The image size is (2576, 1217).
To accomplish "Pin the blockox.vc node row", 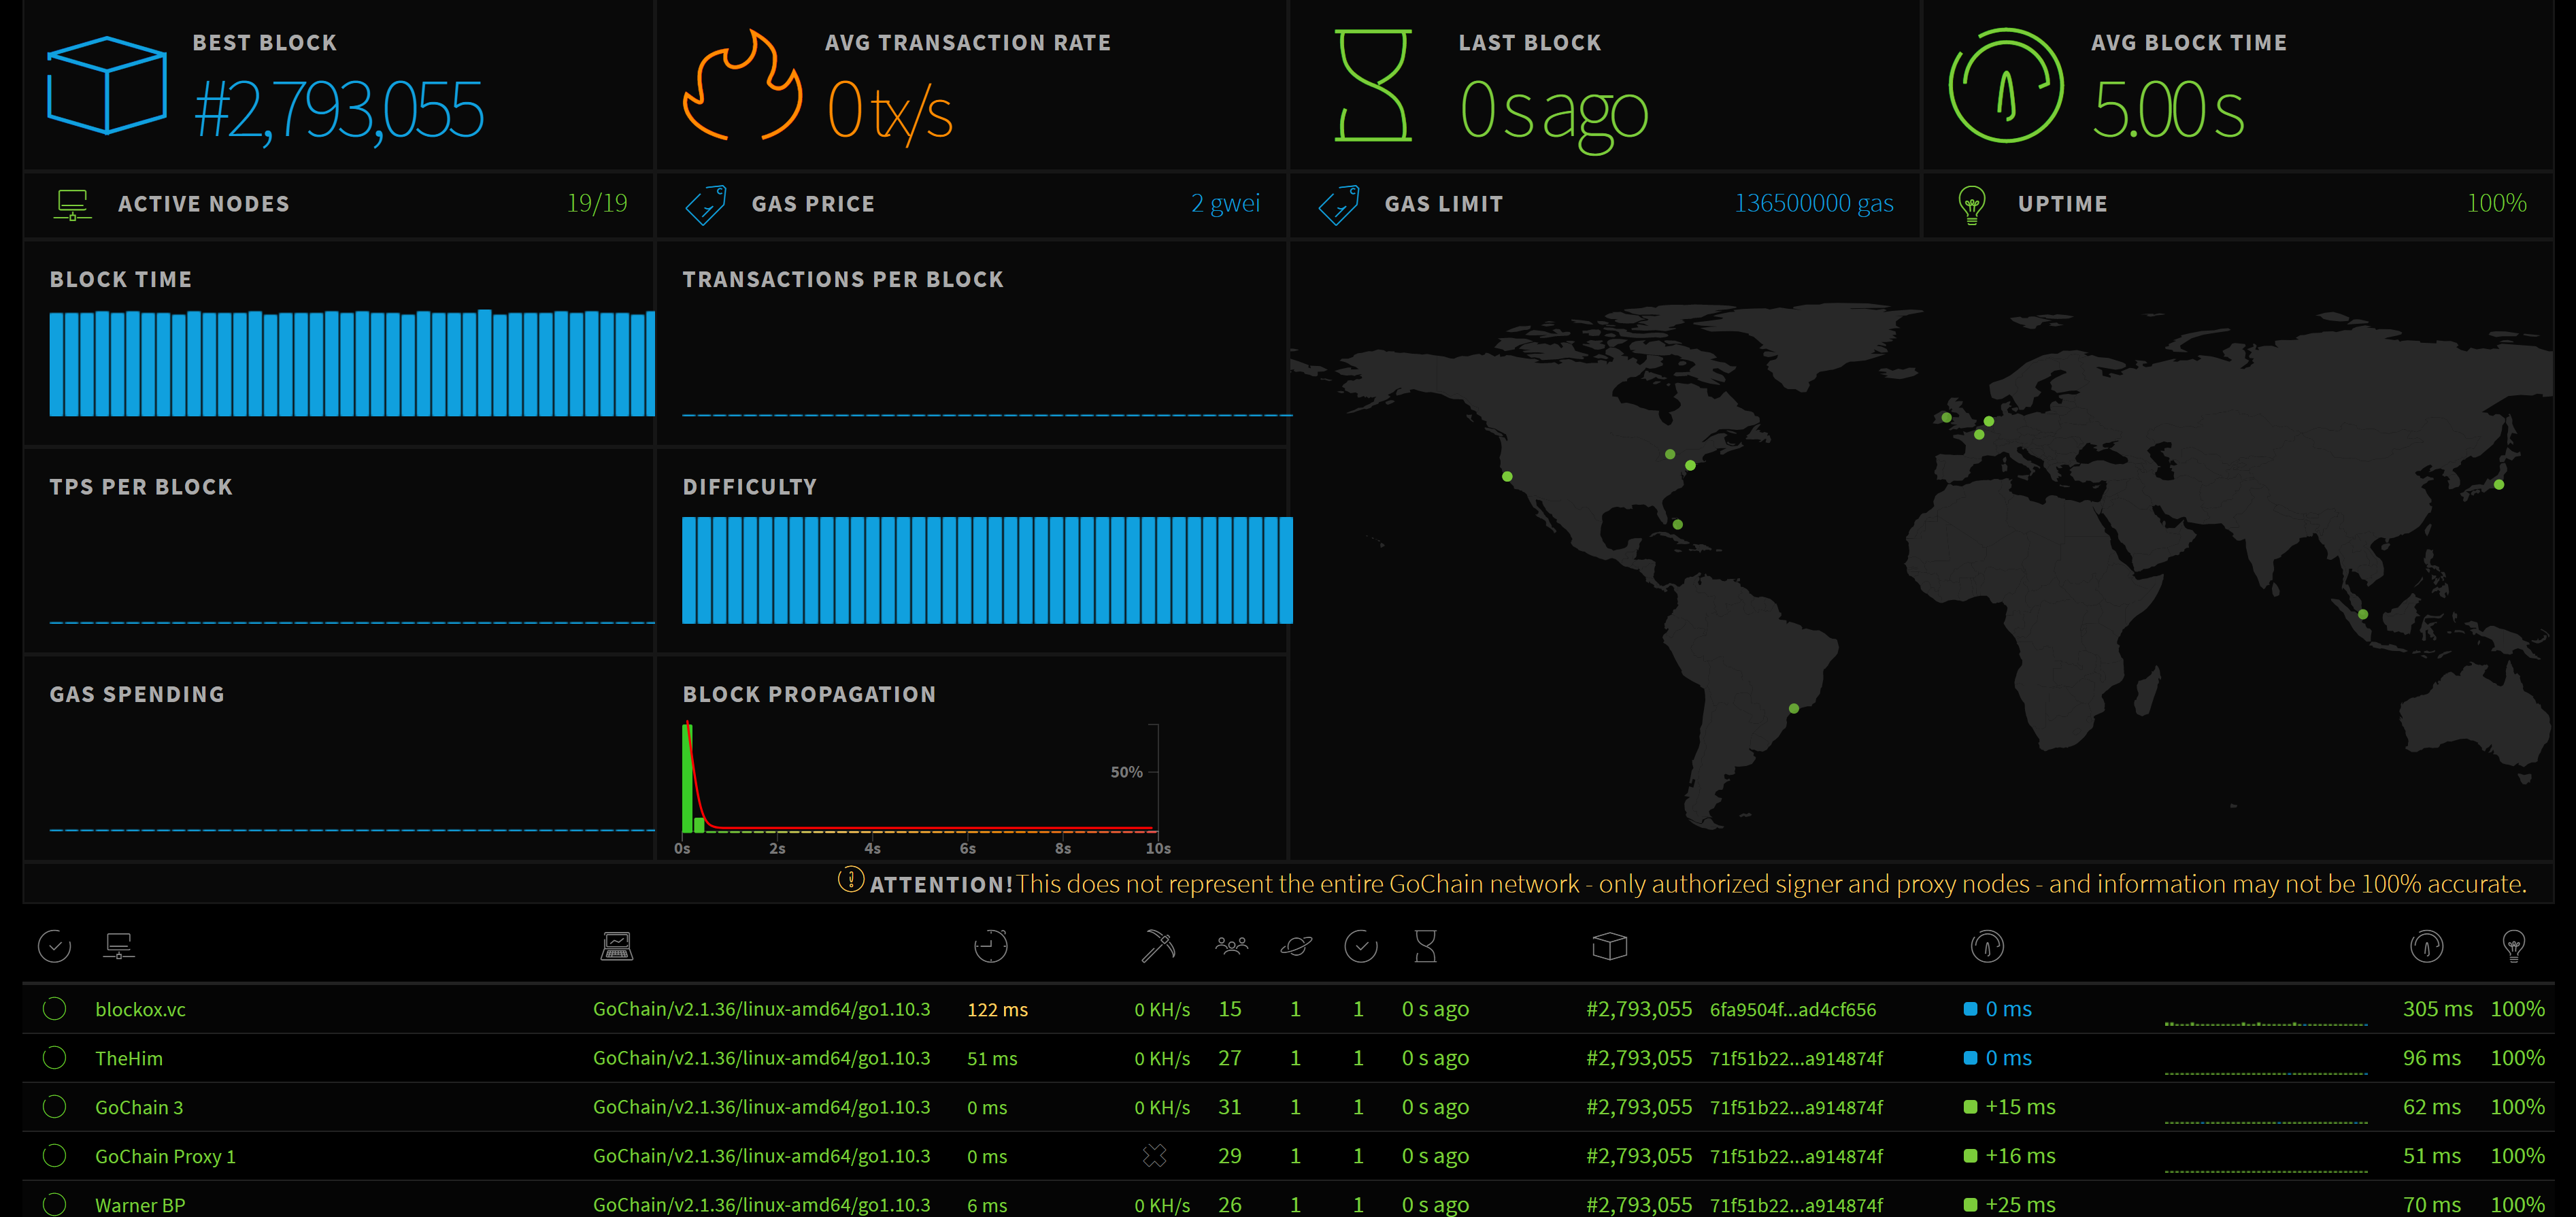I will coord(55,1009).
